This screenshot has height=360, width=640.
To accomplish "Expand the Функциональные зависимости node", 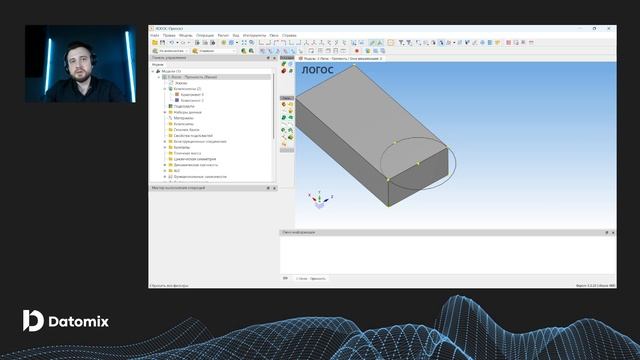I will [x=165, y=177].
